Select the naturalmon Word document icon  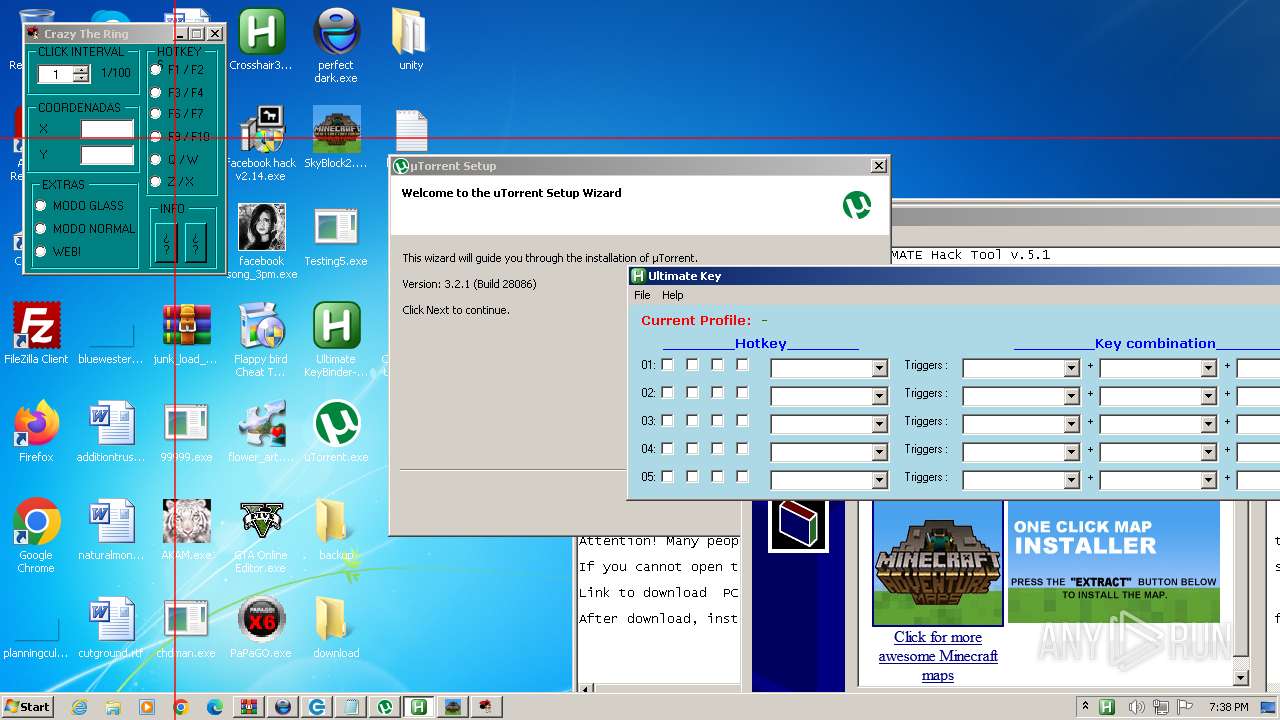tap(111, 530)
